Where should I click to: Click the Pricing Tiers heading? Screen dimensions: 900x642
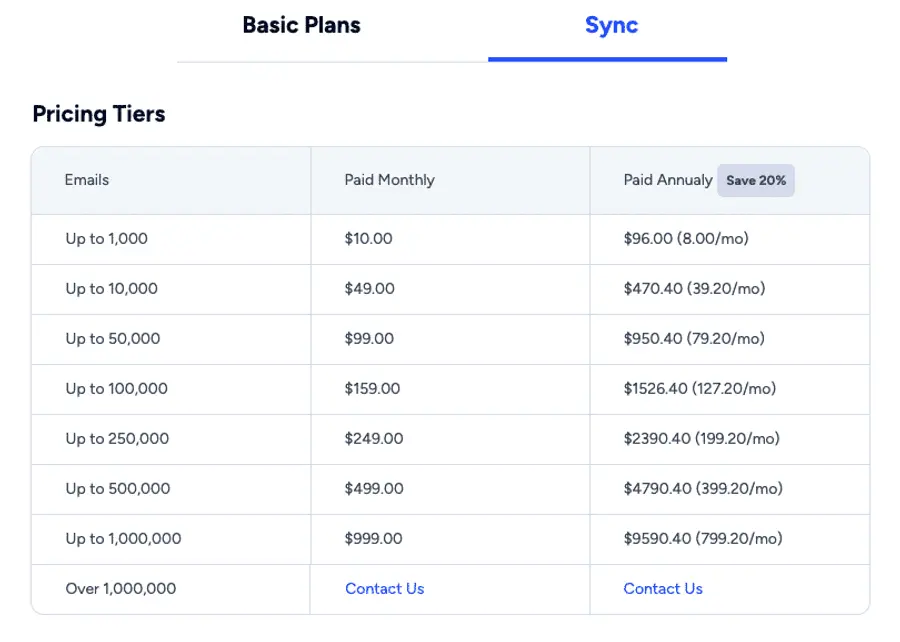(x=98, y=113)
